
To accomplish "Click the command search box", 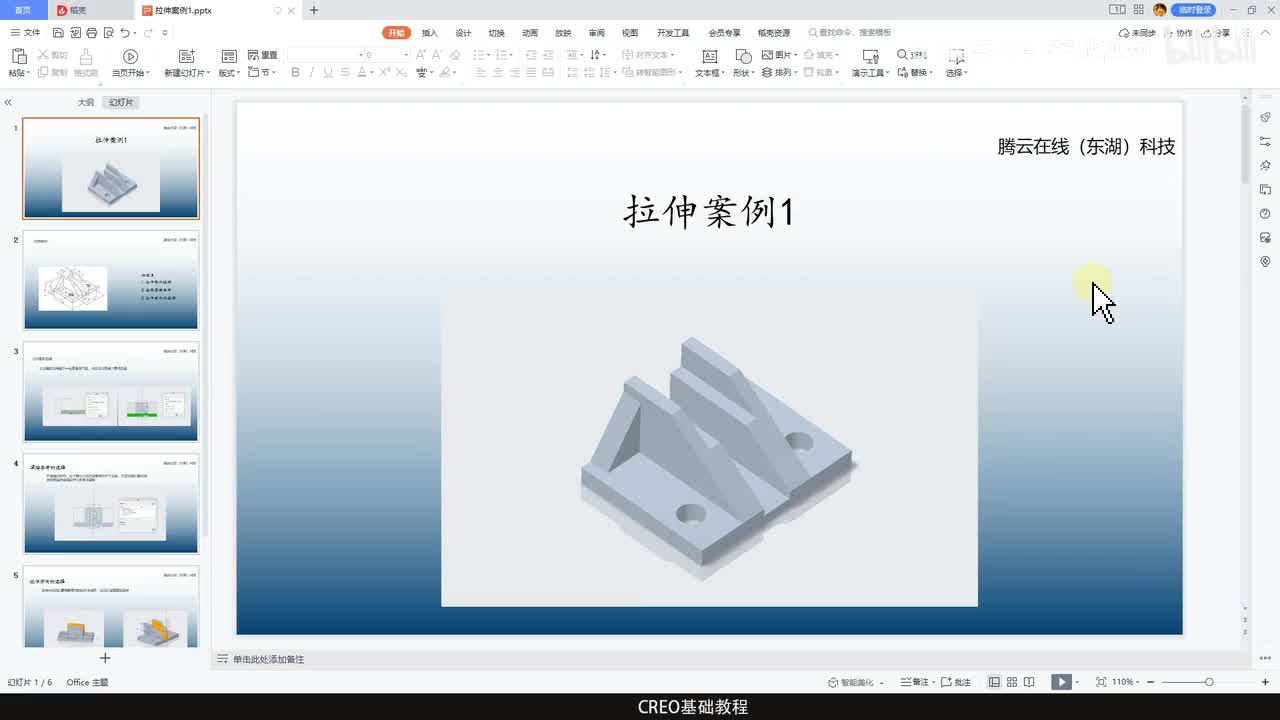I will pyautogui.click(x=852, y=33).
